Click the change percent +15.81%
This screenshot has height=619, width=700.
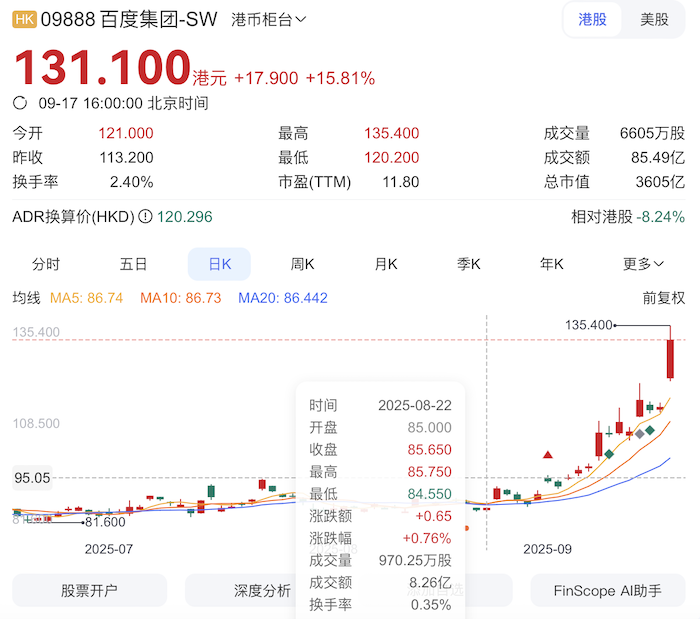(340, 78)
